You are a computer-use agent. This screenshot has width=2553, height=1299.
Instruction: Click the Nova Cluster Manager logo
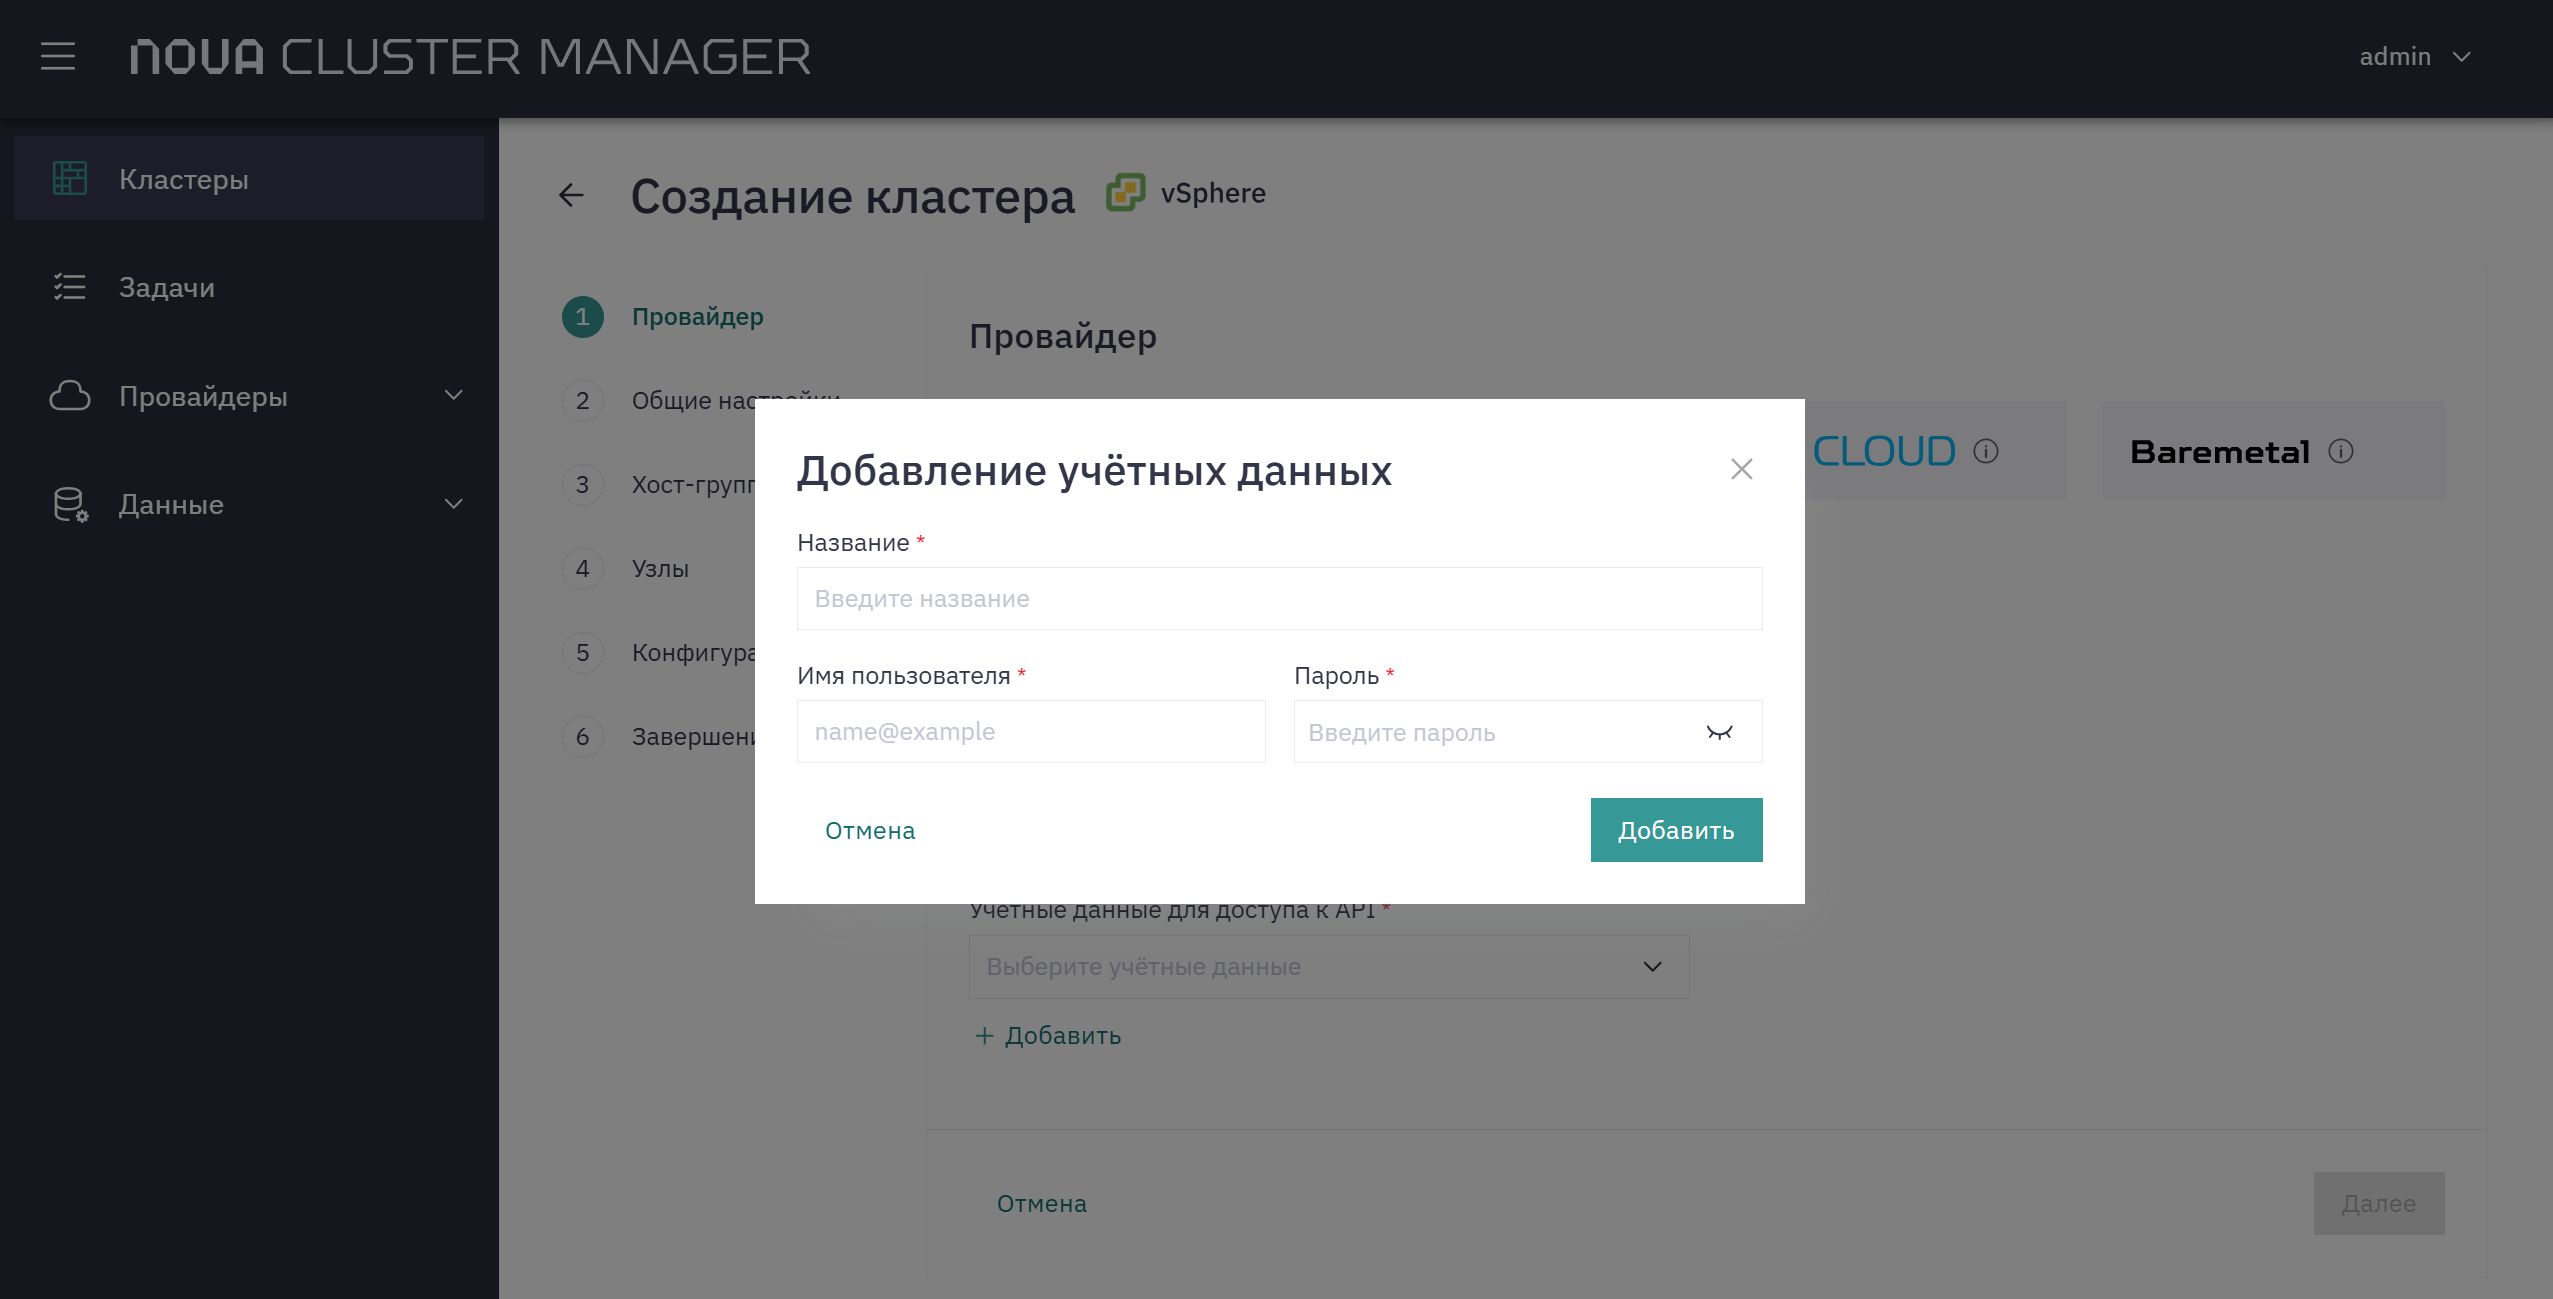tap(470, 57)
